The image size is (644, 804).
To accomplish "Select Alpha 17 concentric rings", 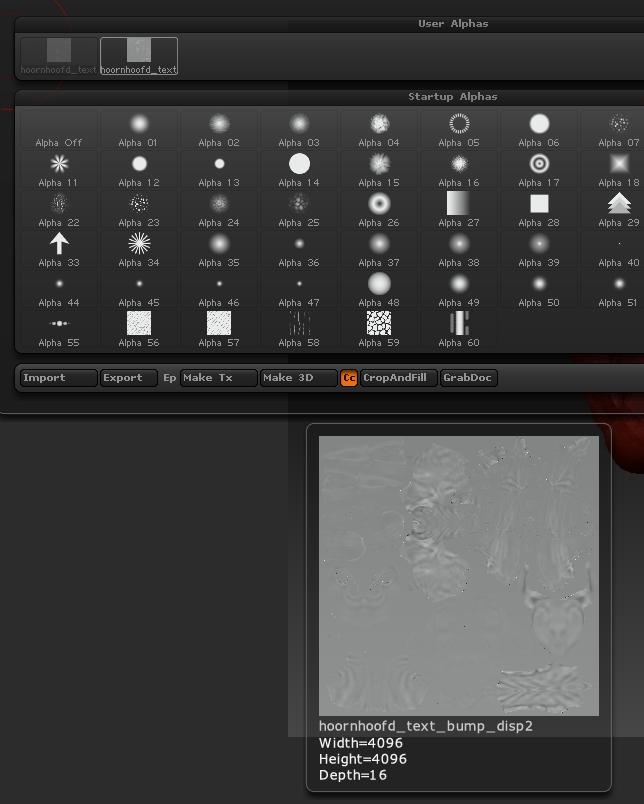I will point(539,170).
